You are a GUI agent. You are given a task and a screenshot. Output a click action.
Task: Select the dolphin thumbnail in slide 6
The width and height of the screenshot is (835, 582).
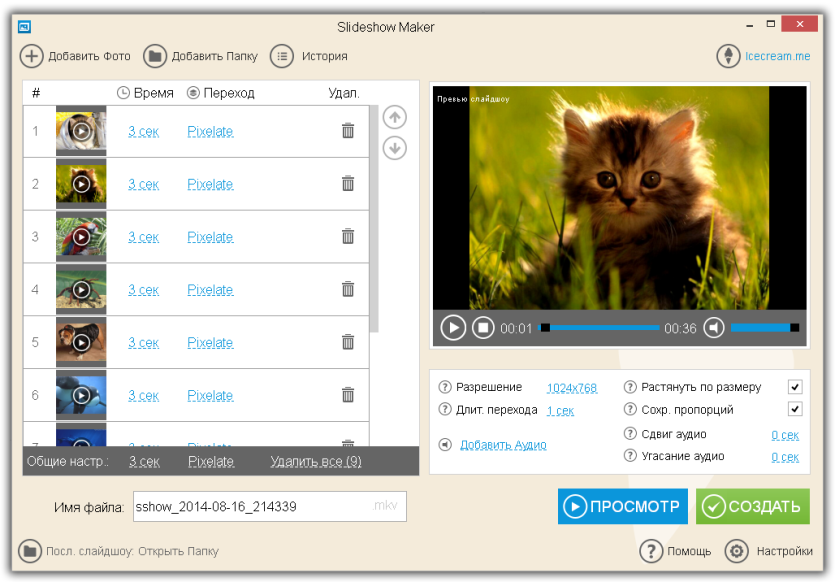click(x=81, y=395)
